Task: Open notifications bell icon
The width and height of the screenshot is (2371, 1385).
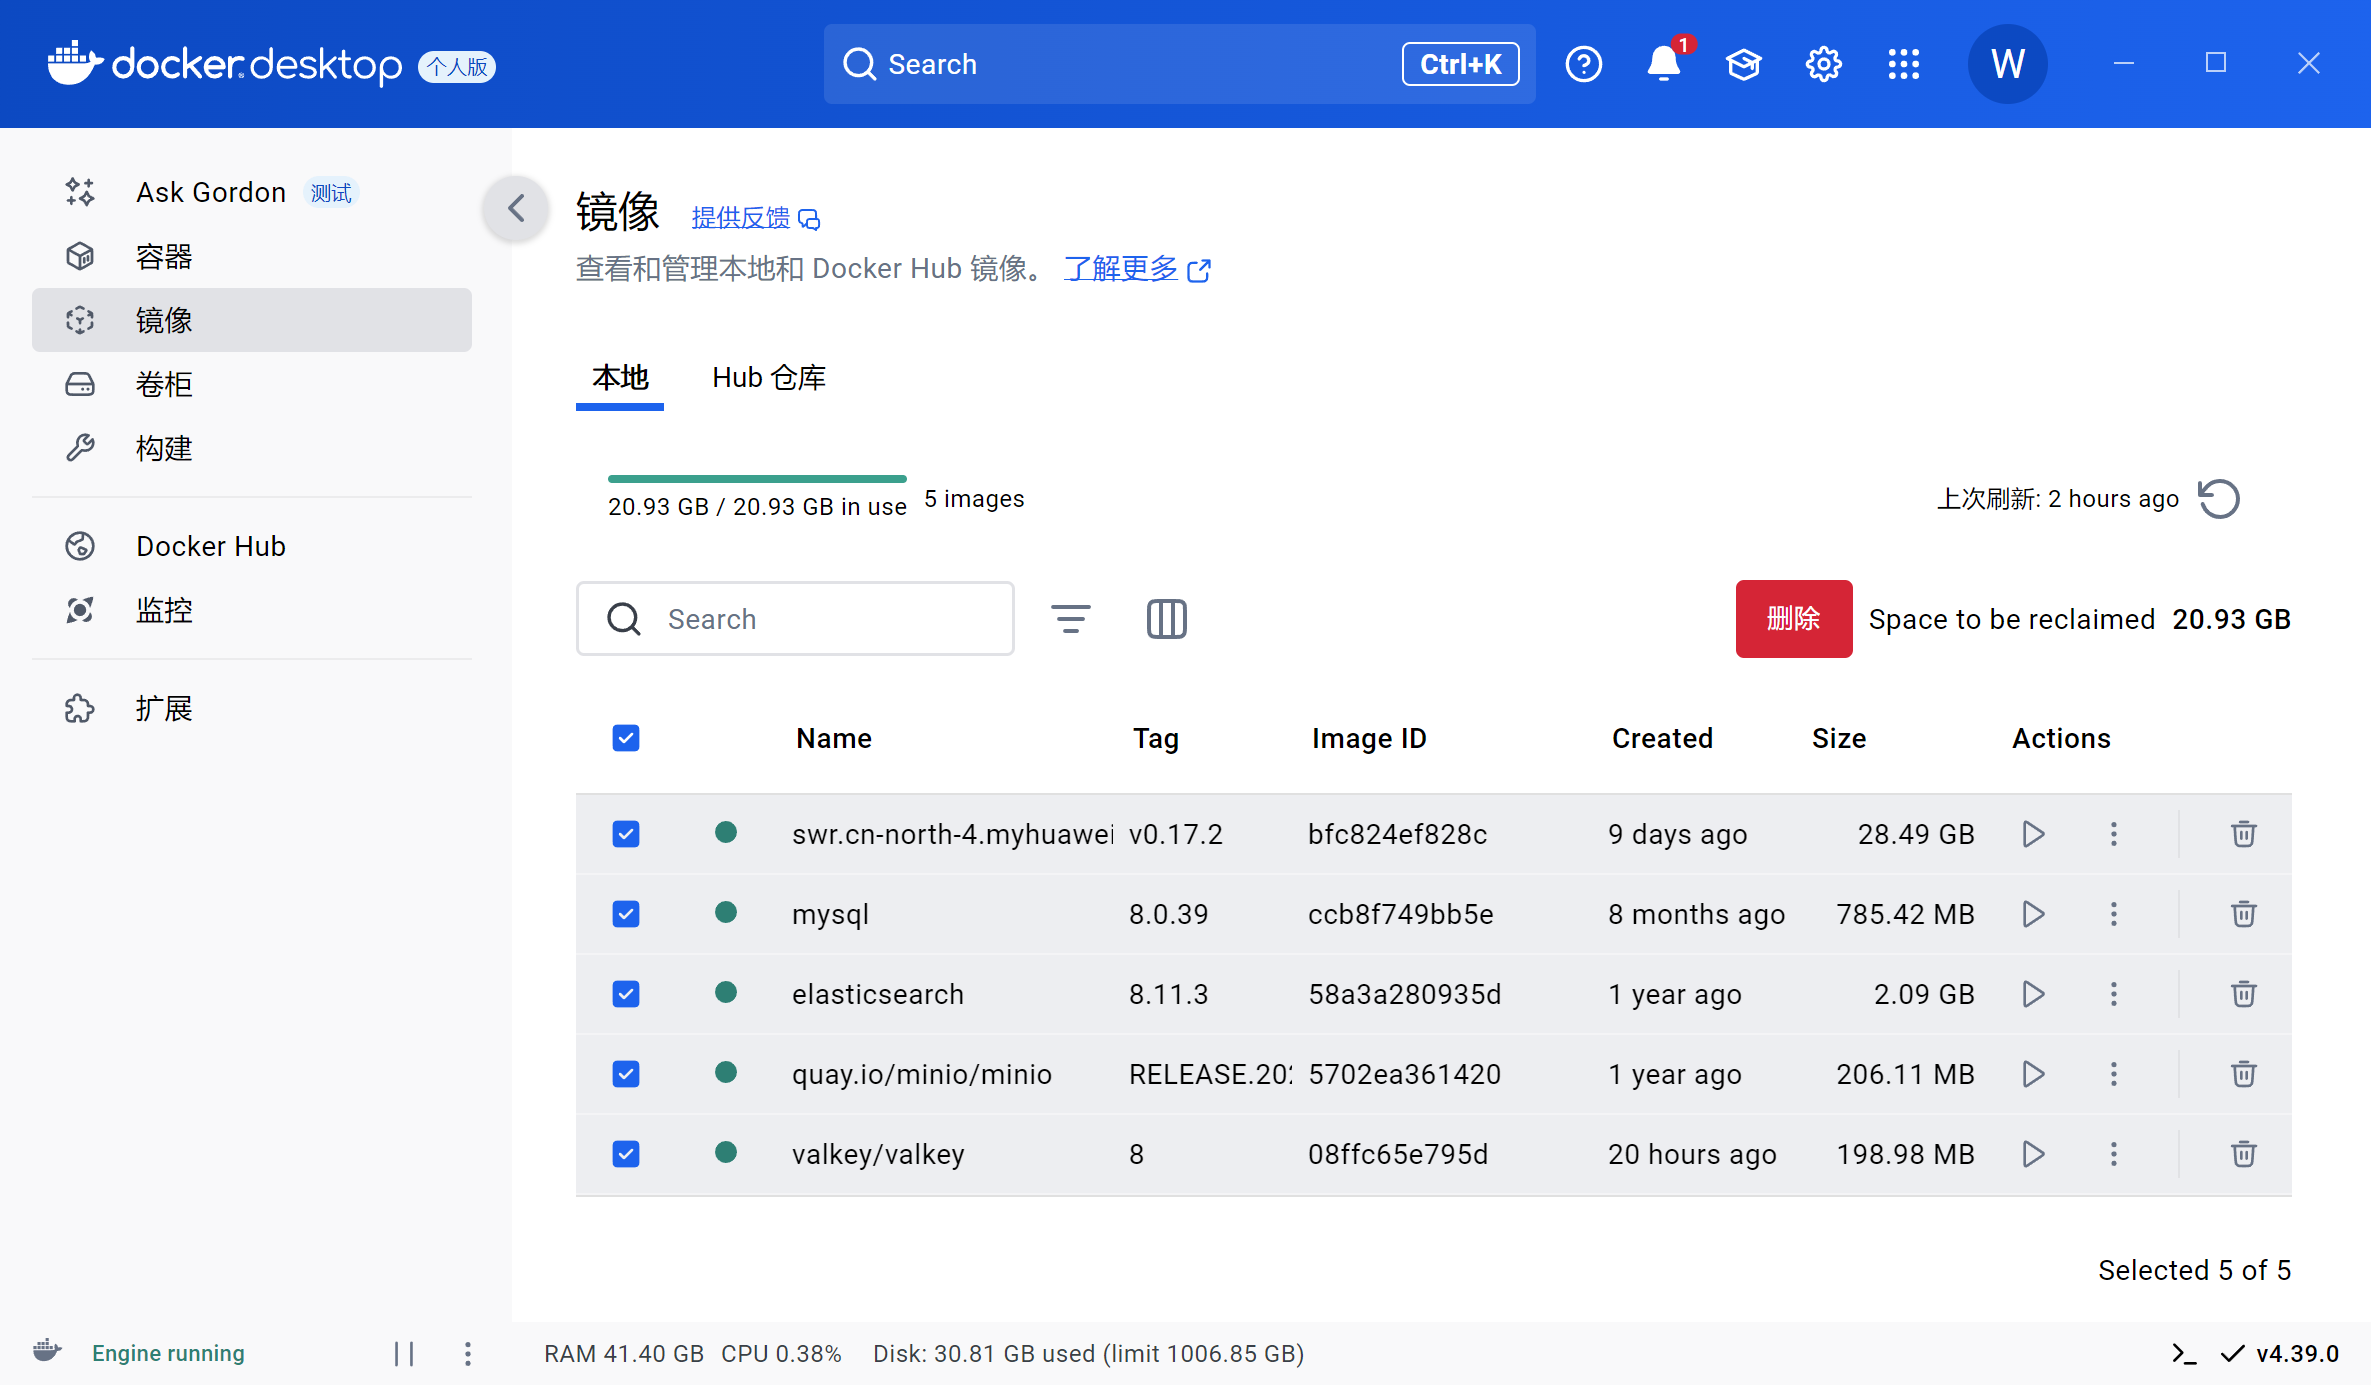Action: coord(1664,64)
